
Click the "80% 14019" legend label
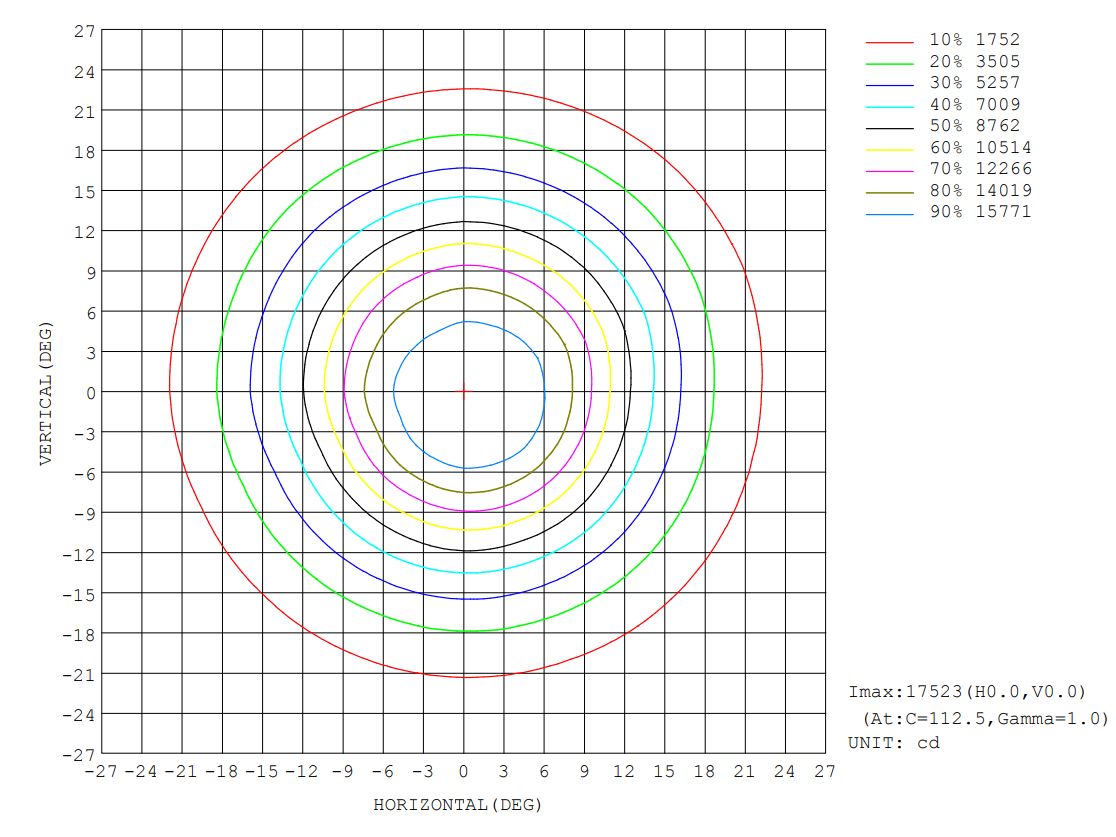tap(980, 190)
